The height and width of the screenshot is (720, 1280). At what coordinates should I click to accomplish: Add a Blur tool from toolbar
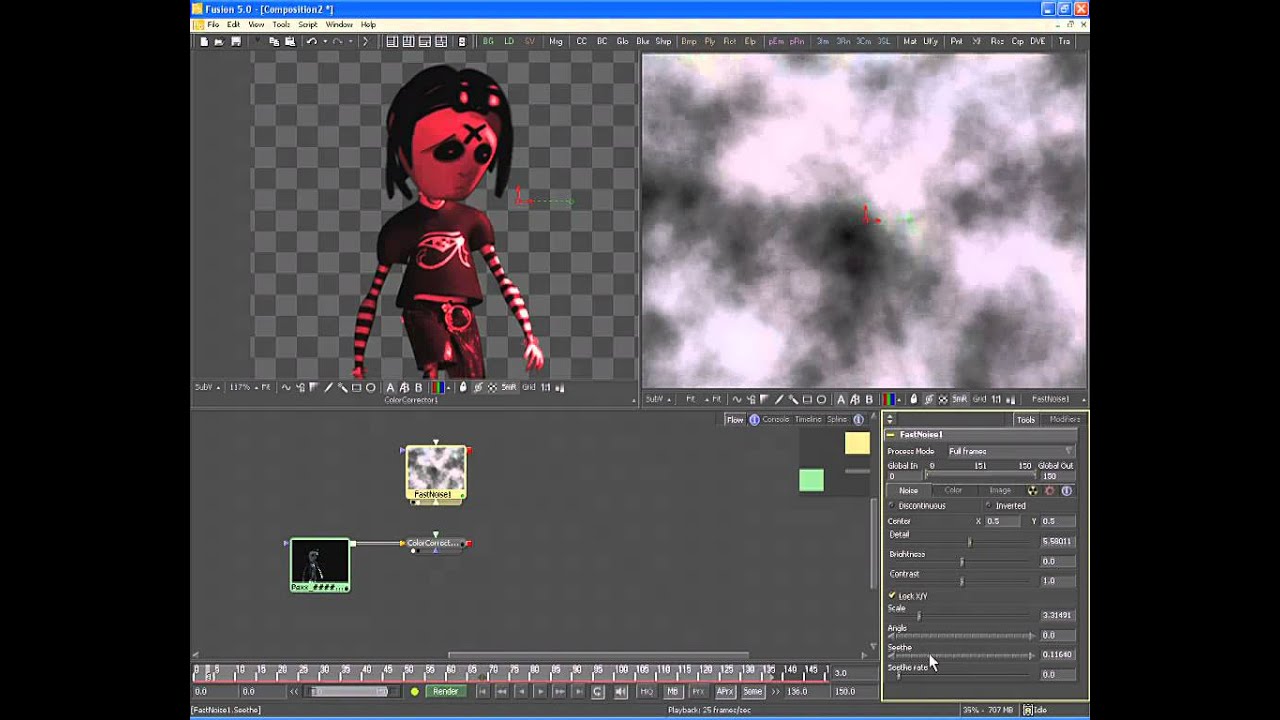pyautogui.click(x=643, y=41)
